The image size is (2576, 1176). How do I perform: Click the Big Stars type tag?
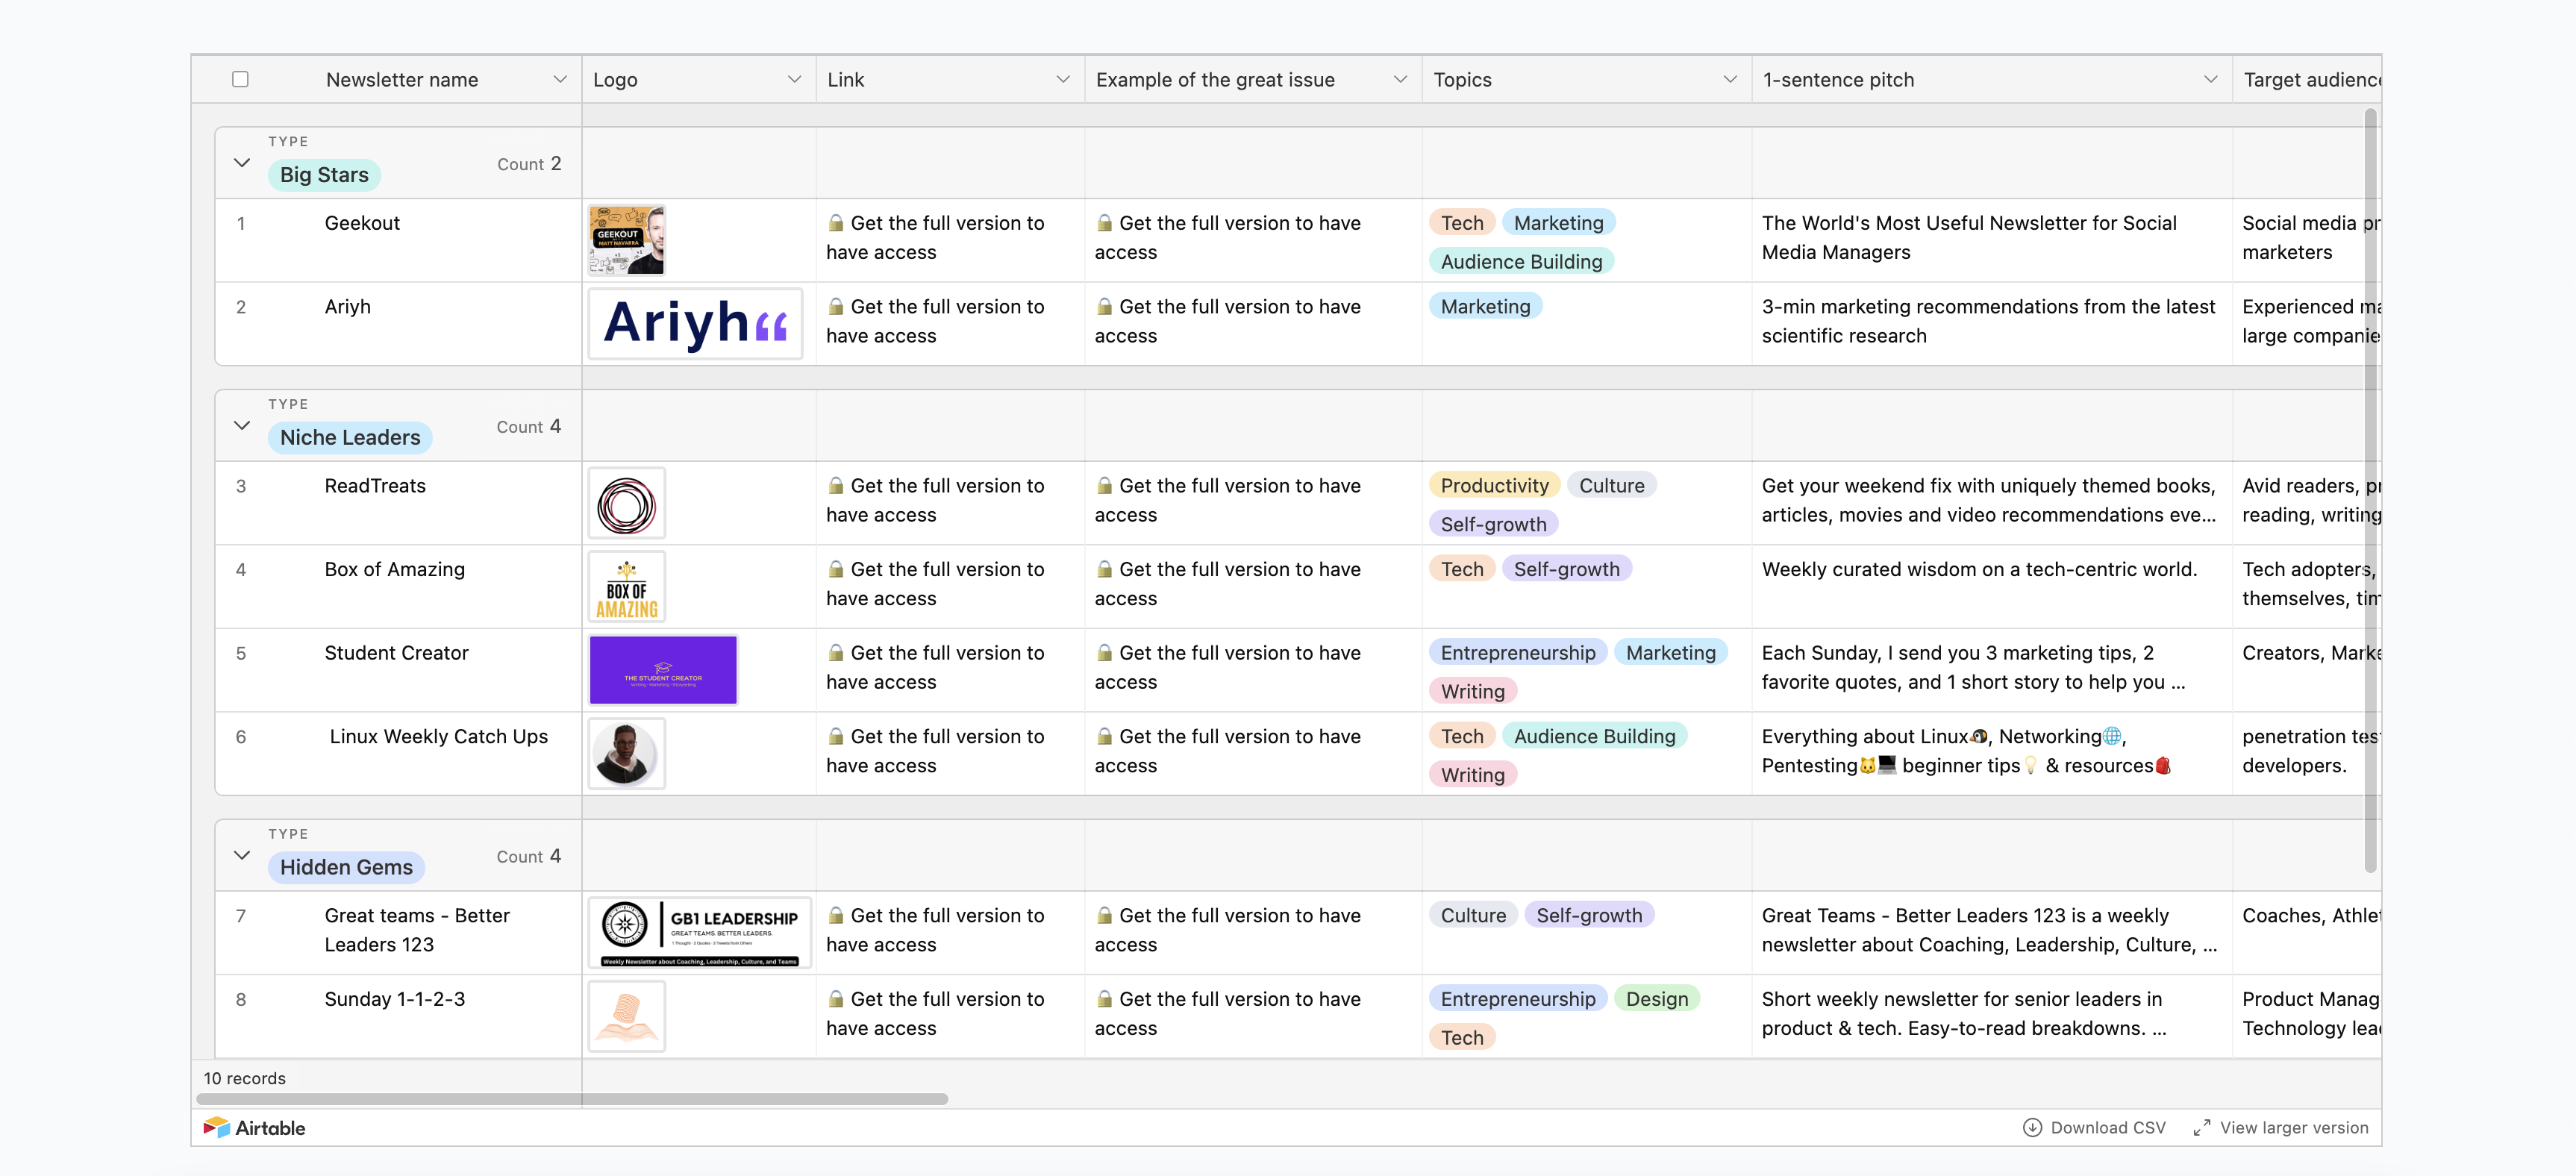click(324, 175)
